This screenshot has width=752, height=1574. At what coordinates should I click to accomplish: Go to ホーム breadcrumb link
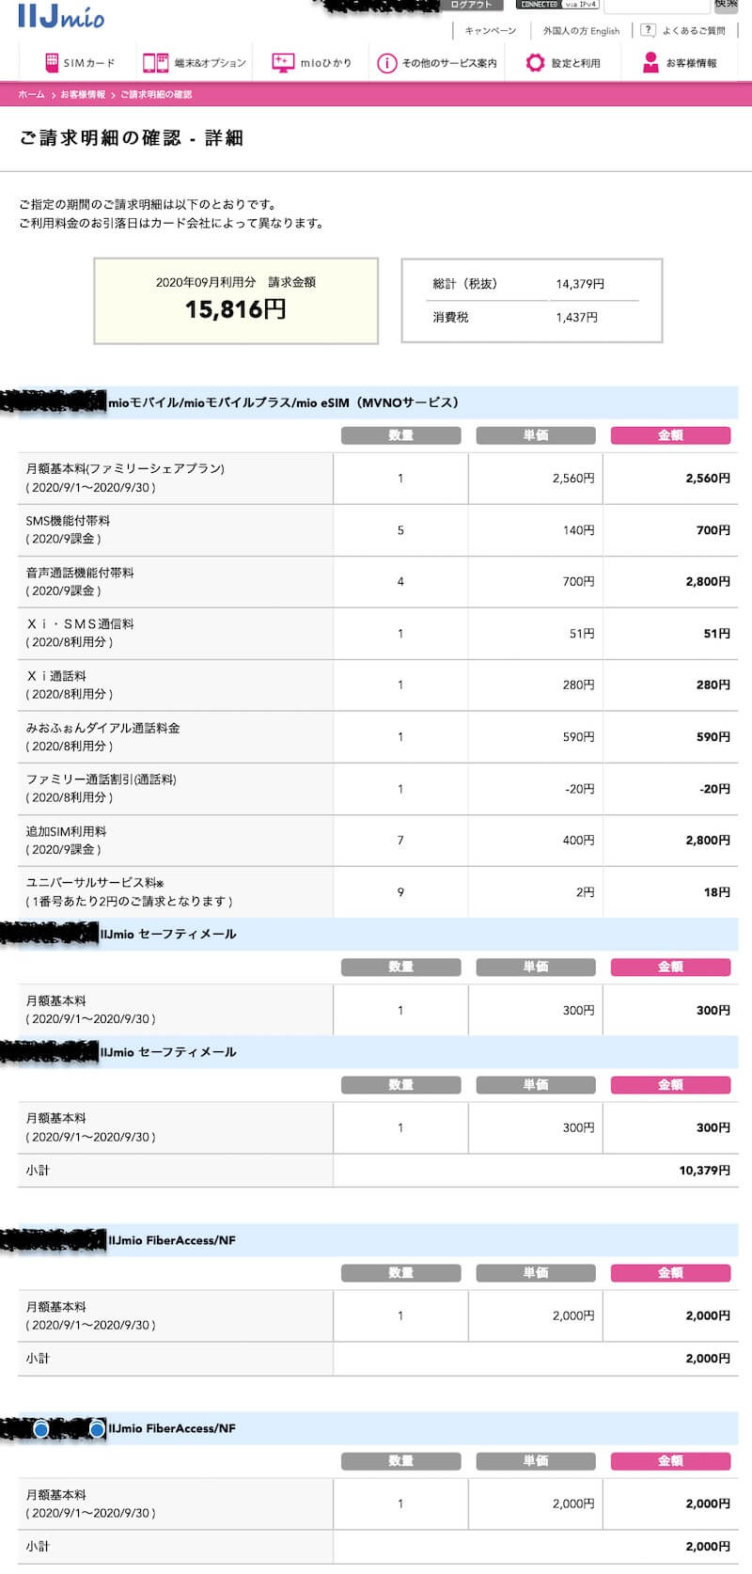click(x=31, y=94)
